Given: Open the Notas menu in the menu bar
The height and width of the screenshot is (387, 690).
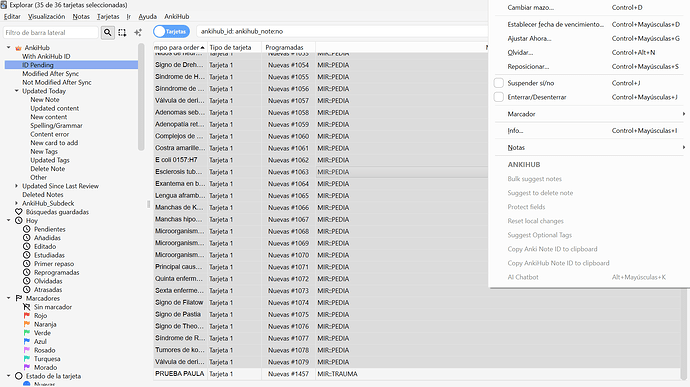Looking at the screenshot, I should [81, 16].
